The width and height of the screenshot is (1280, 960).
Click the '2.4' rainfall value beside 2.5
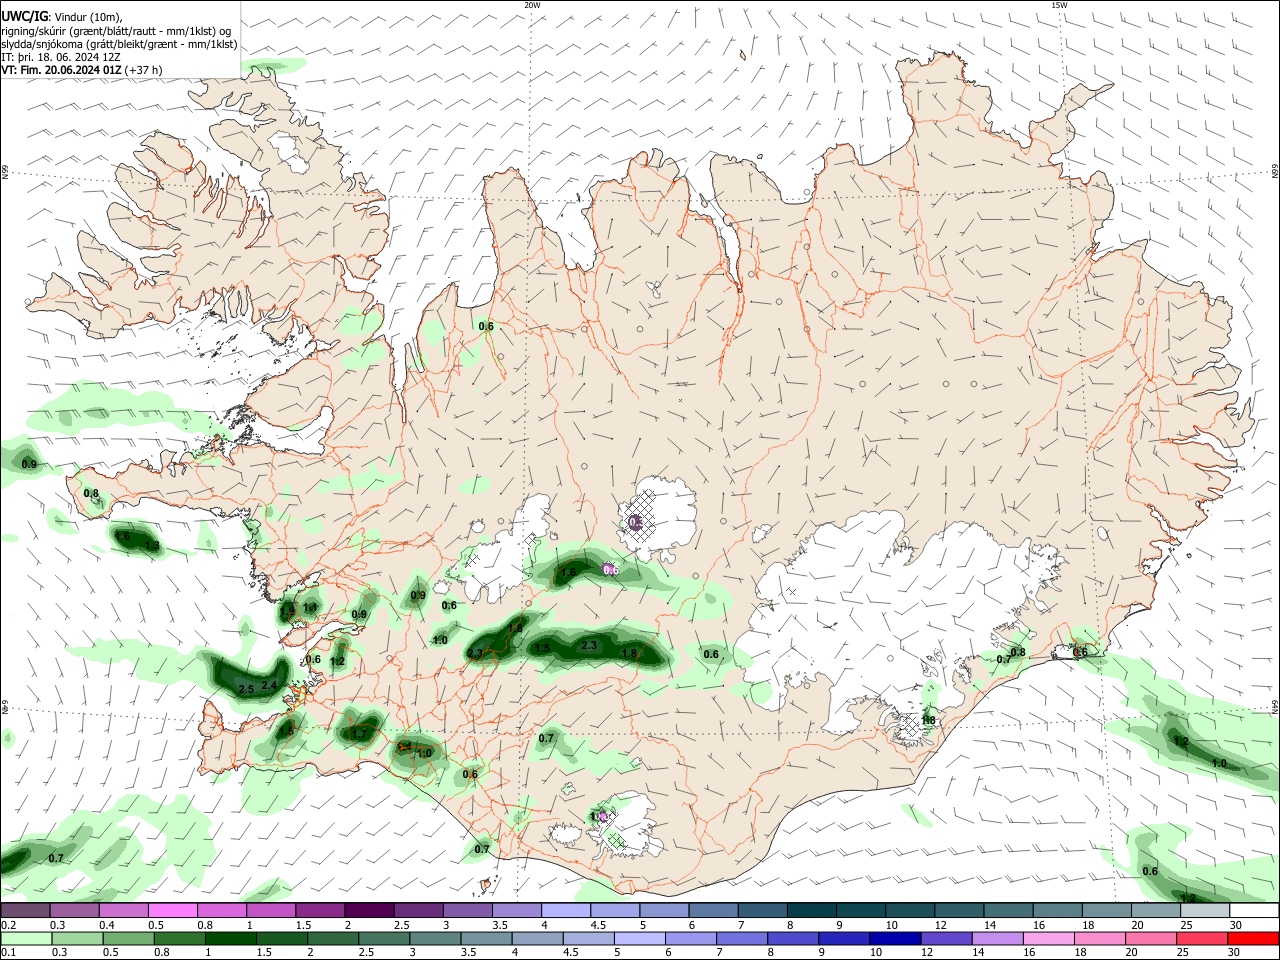click(268, 685)
